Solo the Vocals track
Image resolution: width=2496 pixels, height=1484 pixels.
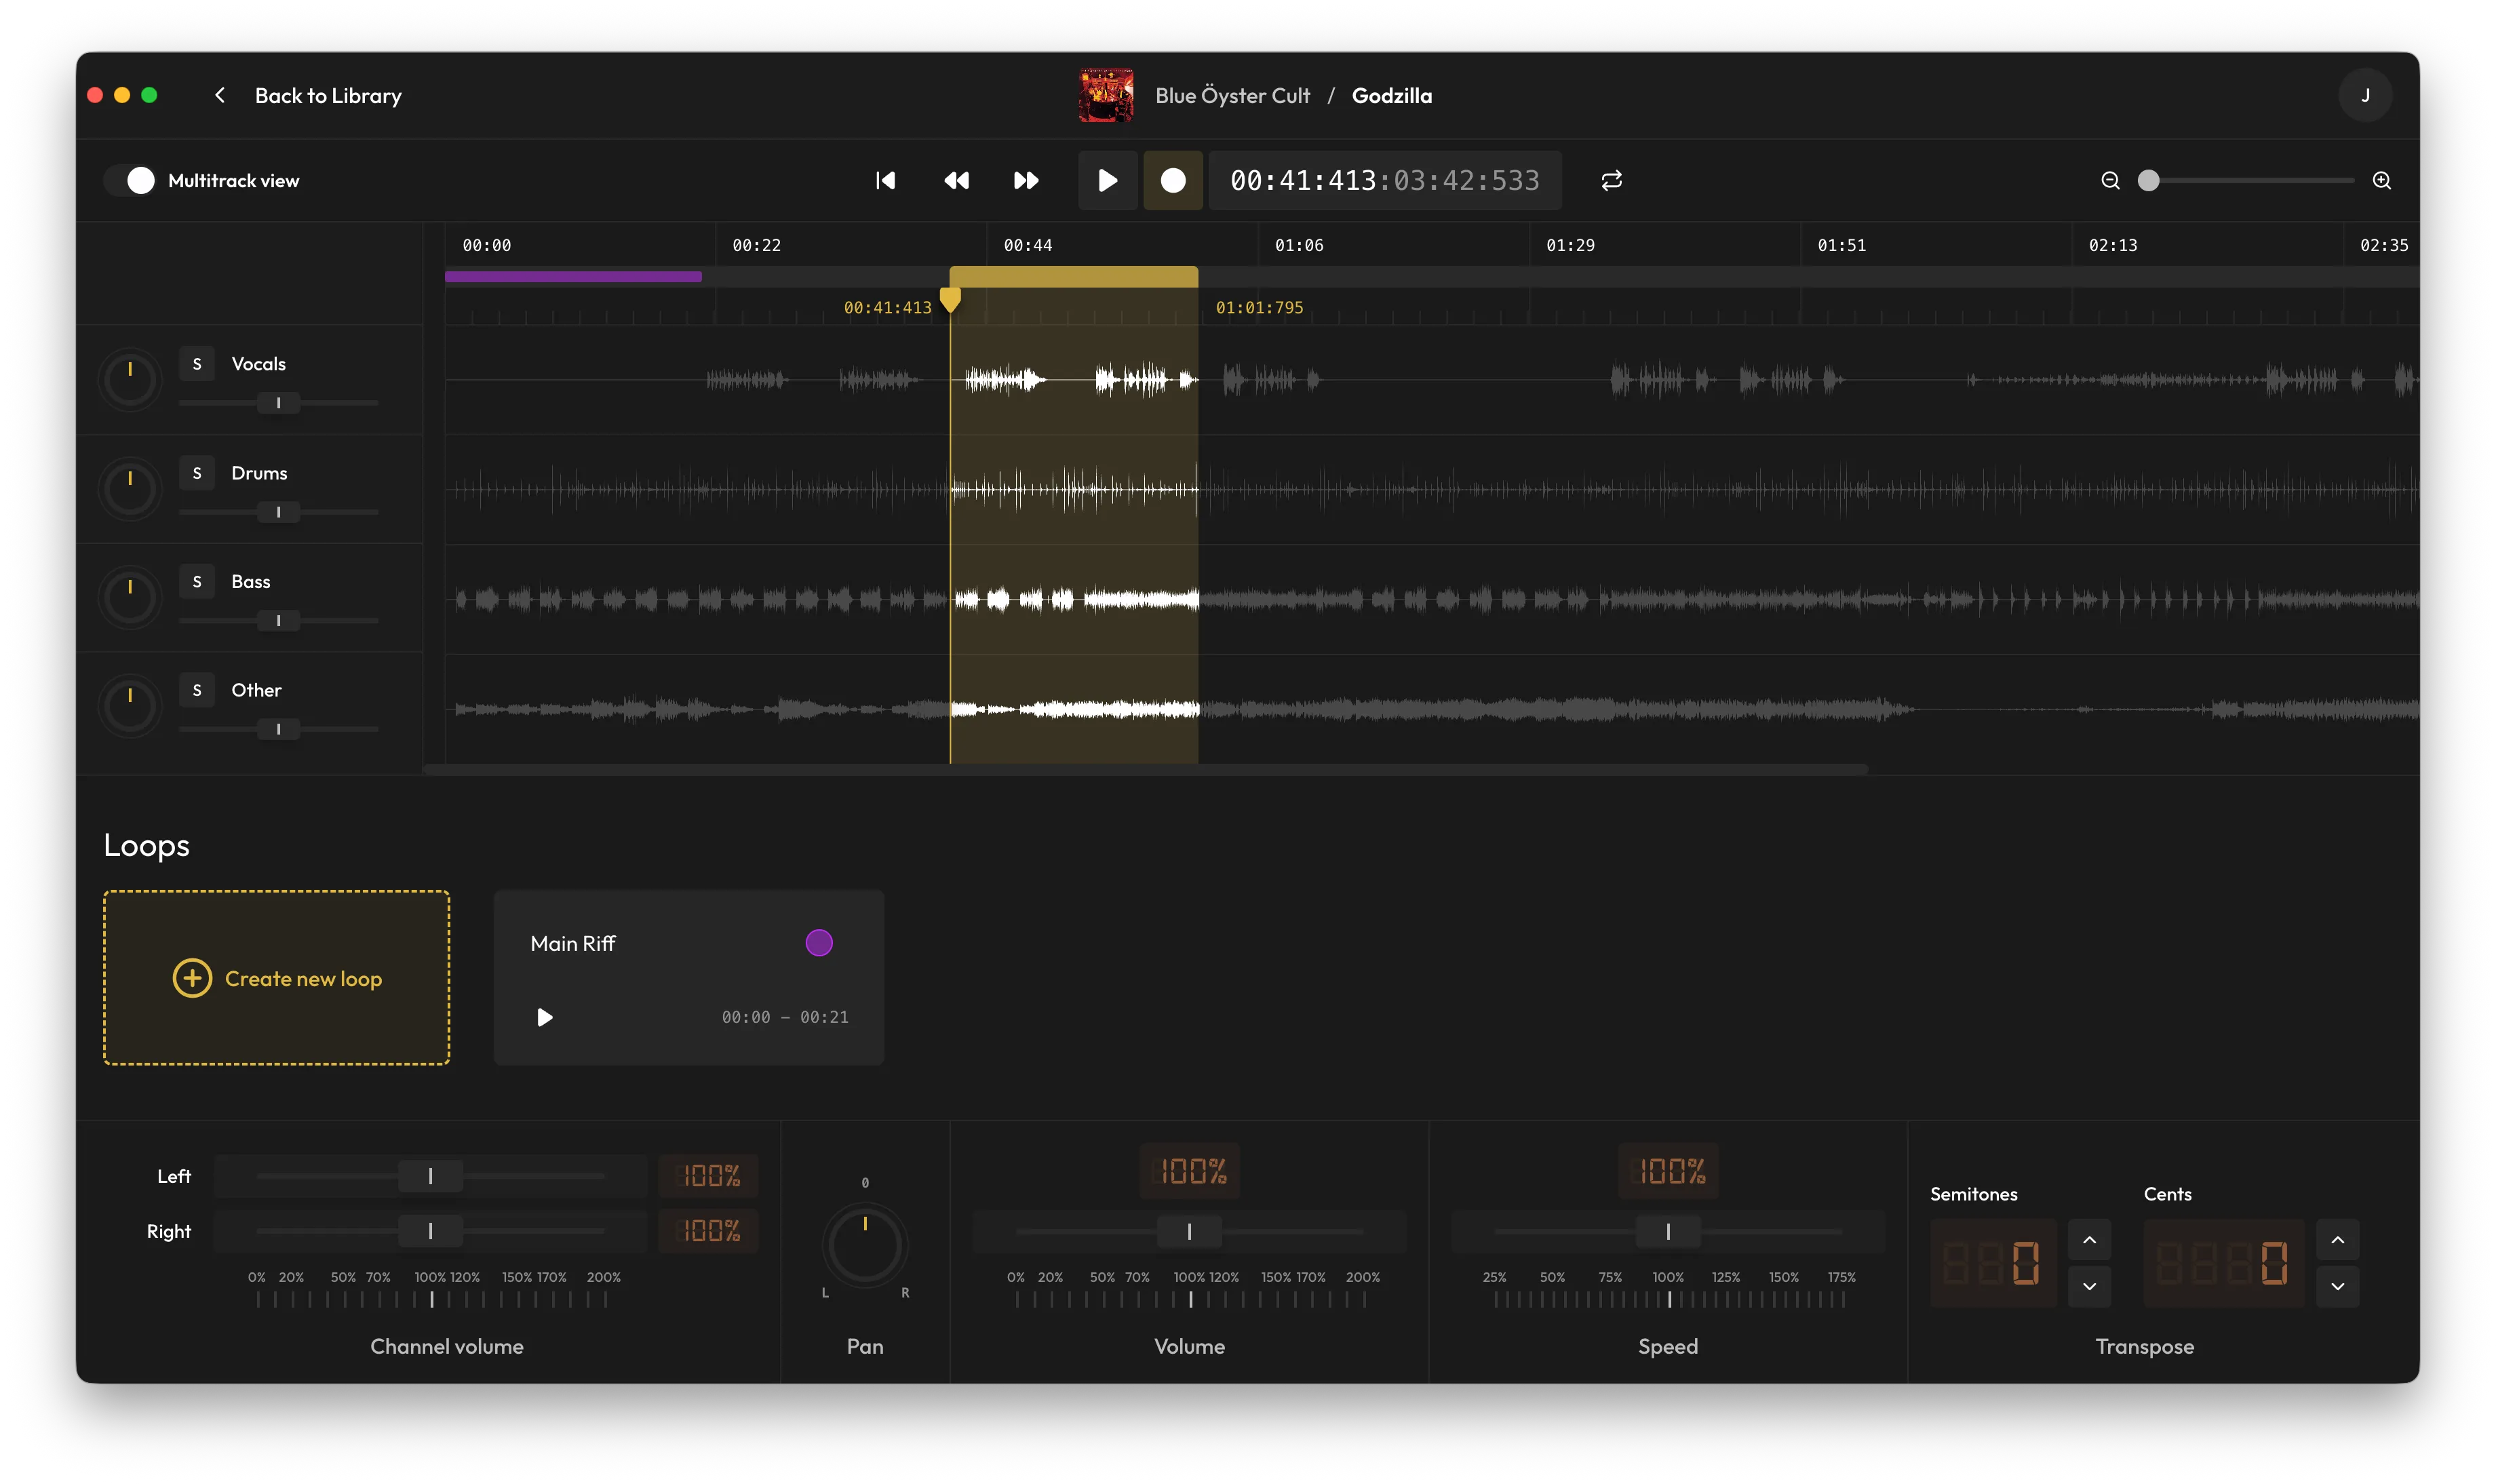pyautogui.click(x=197, y=364)
